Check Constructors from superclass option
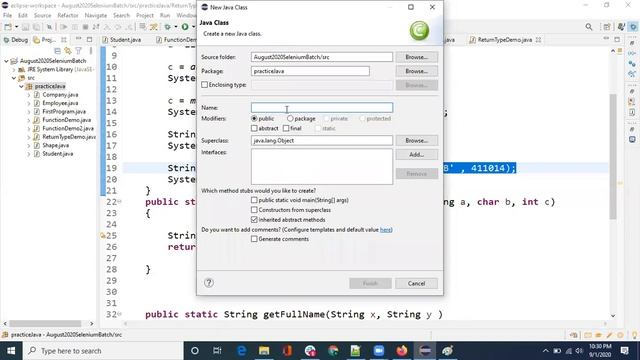640x360 pixels. (254, 210)
